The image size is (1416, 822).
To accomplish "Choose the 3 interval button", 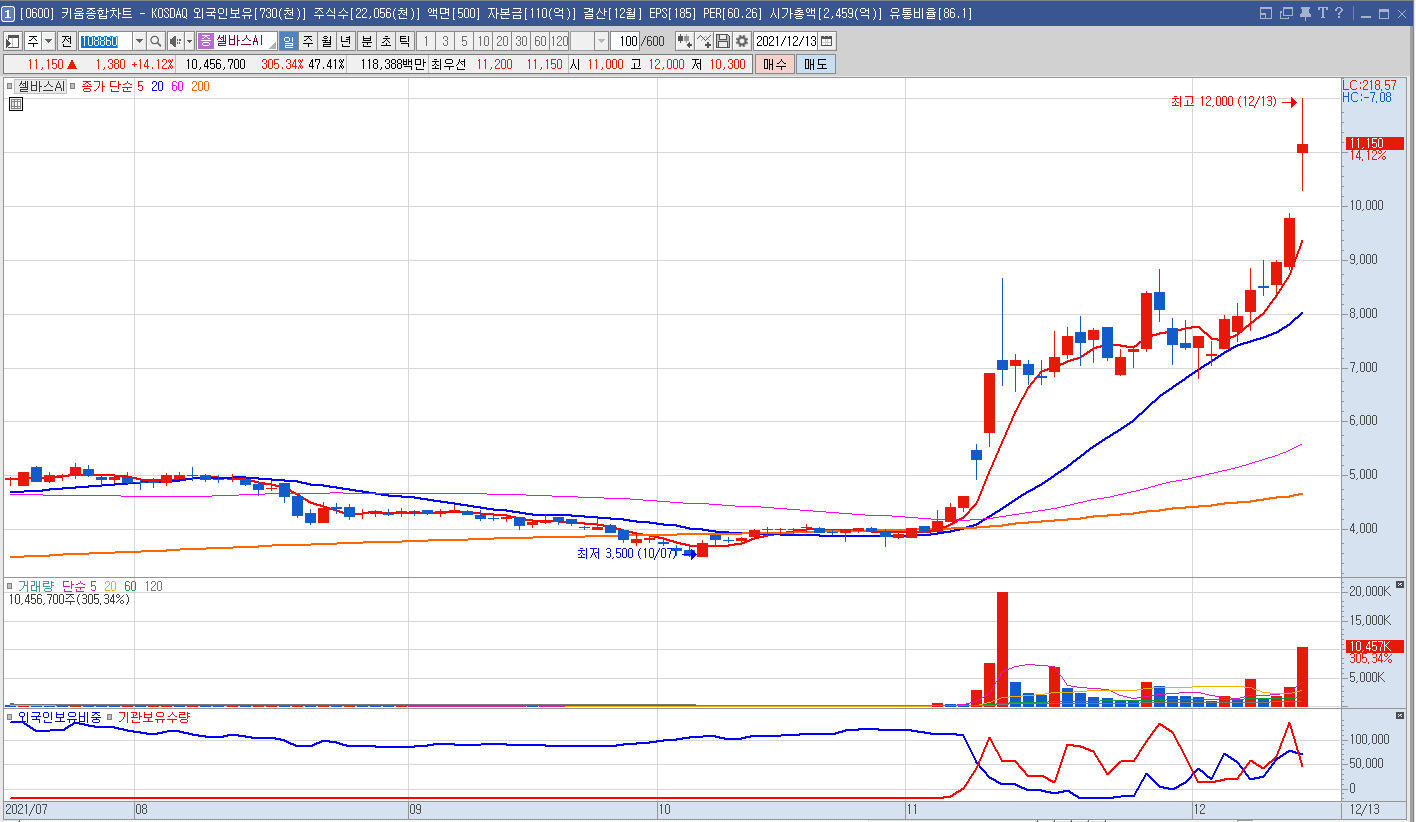I will (x=445, y=41).
